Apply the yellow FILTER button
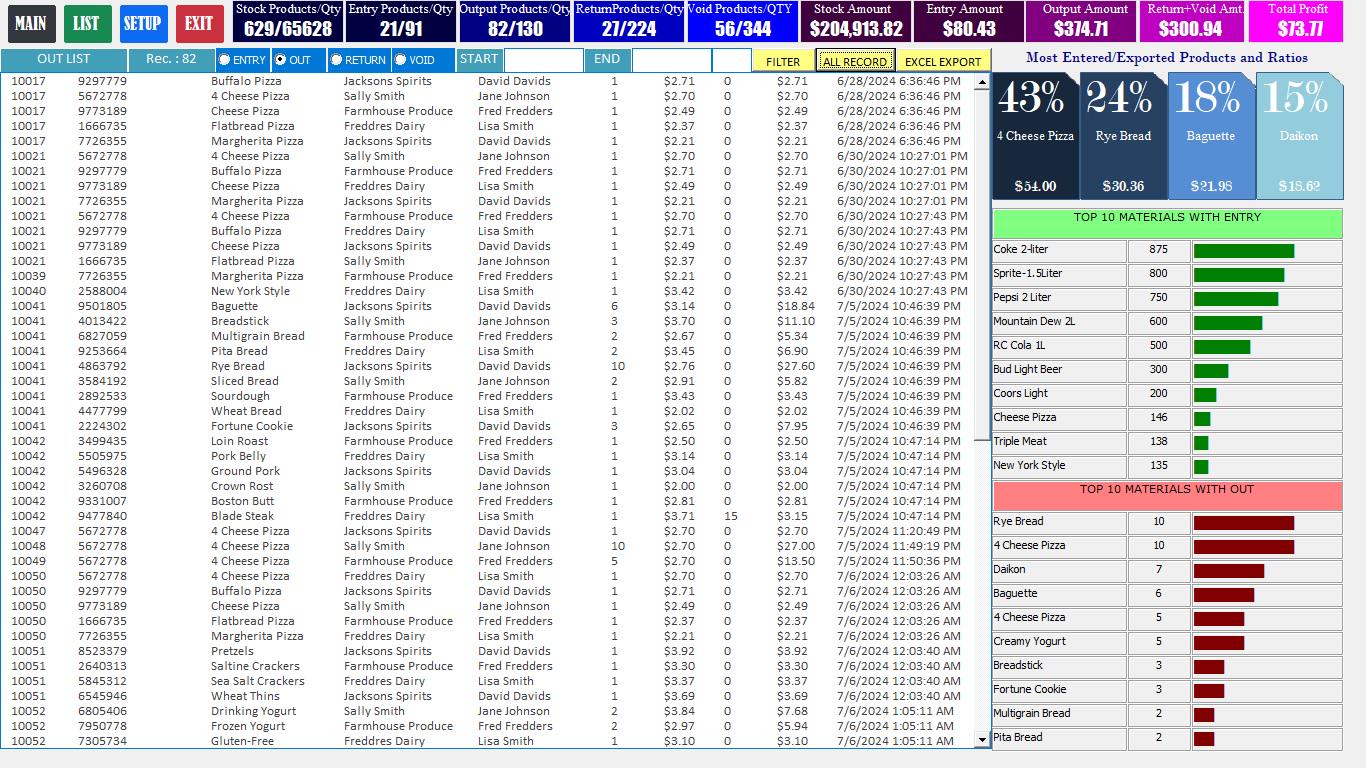Image resolution: width=1366 pixels, height=768 pixels. point(783,61)
